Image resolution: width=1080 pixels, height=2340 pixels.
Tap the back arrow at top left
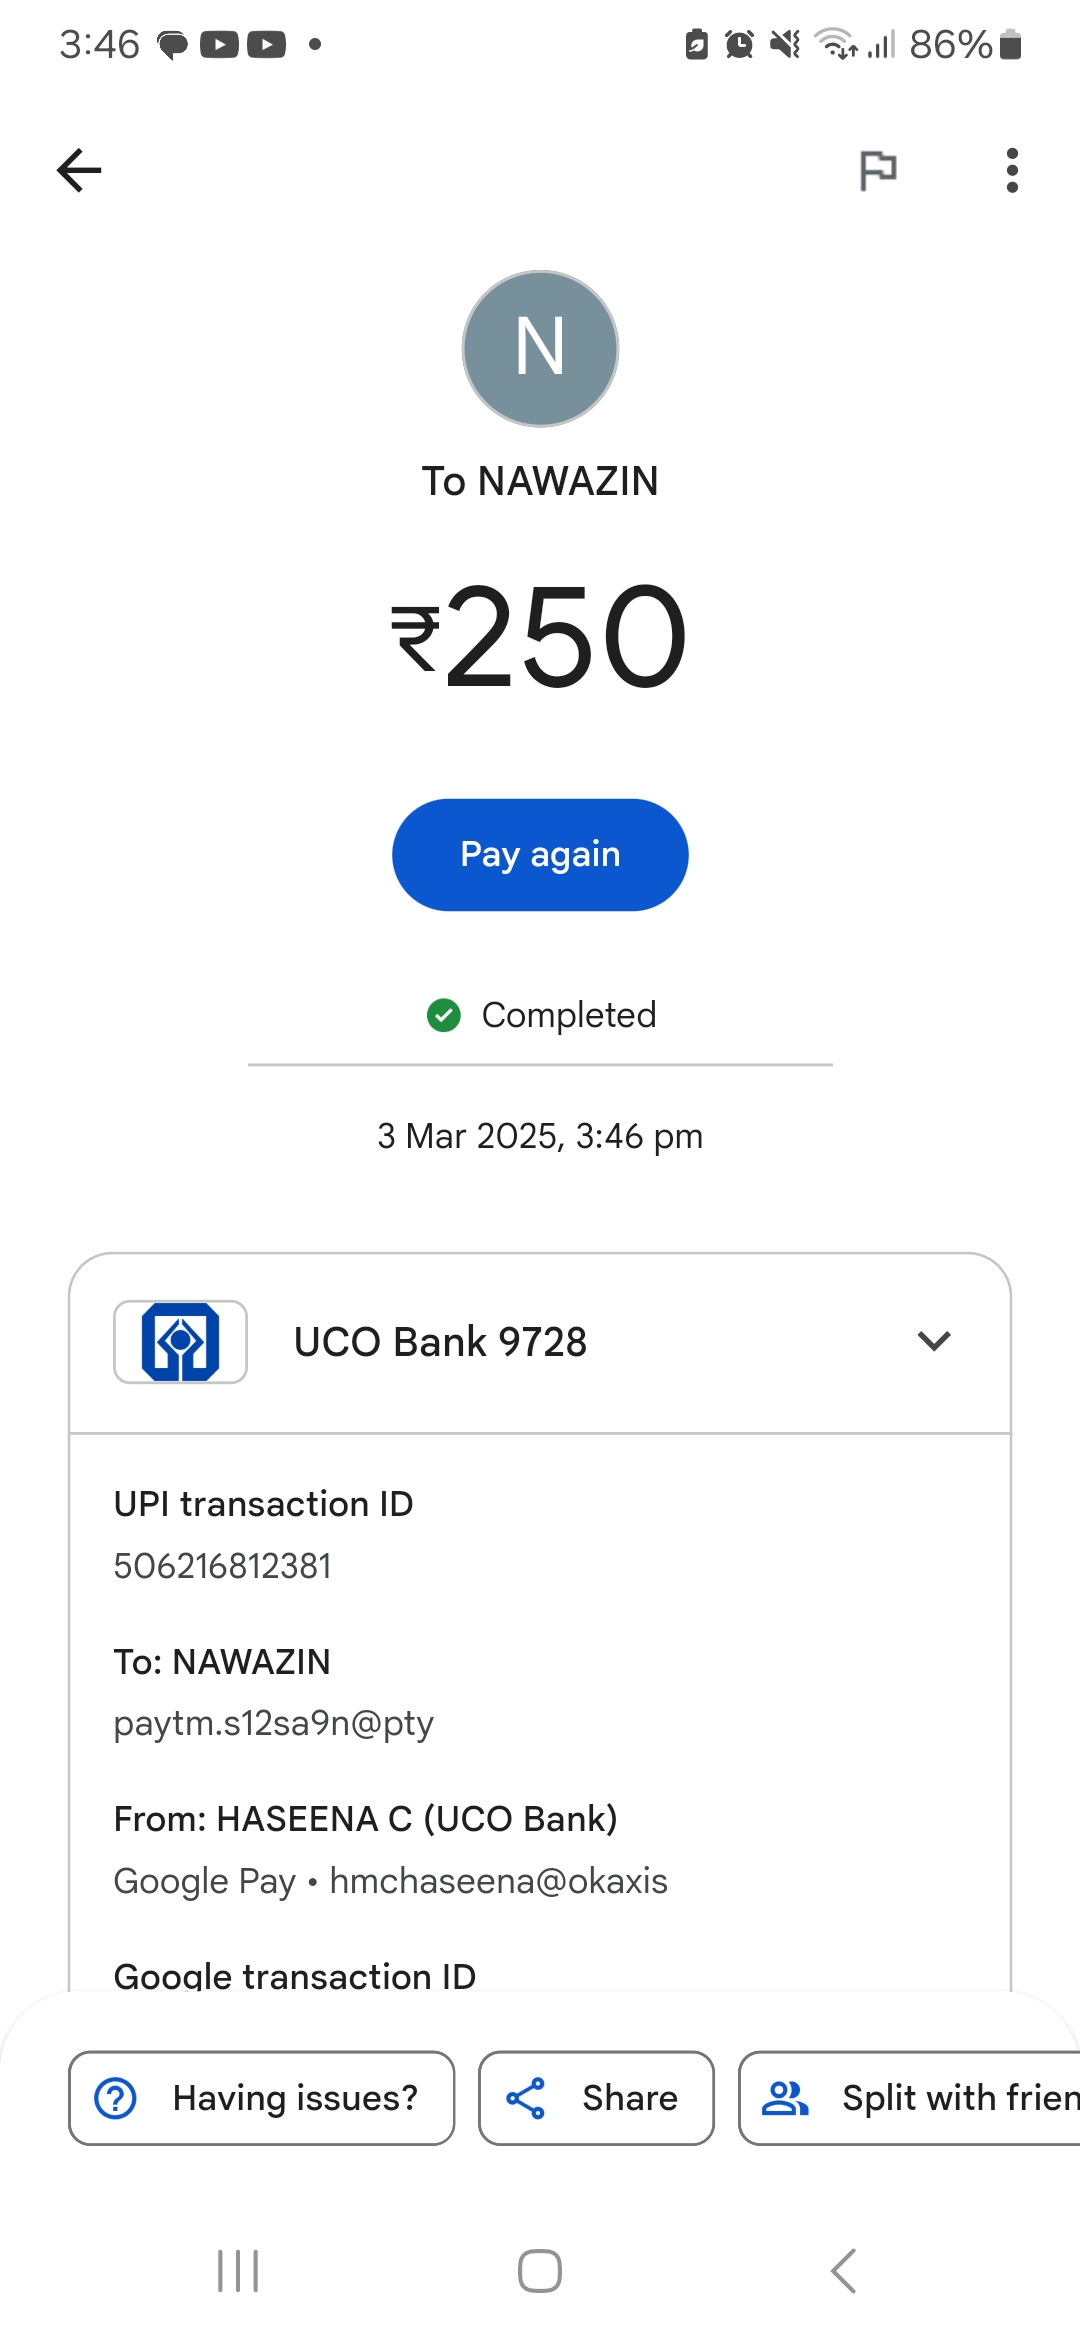pos(79,170)
